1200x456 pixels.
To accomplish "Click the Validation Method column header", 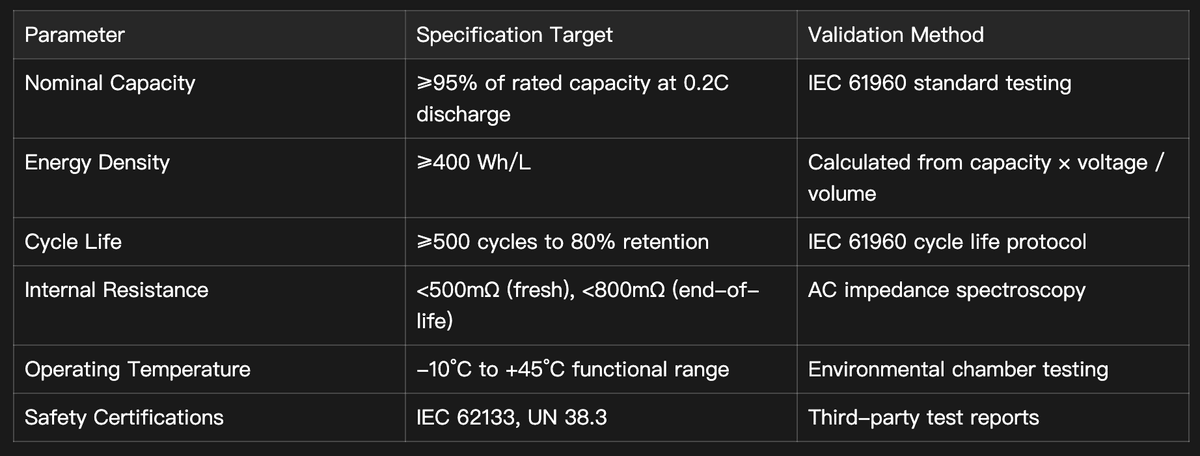I will point(895,35).
